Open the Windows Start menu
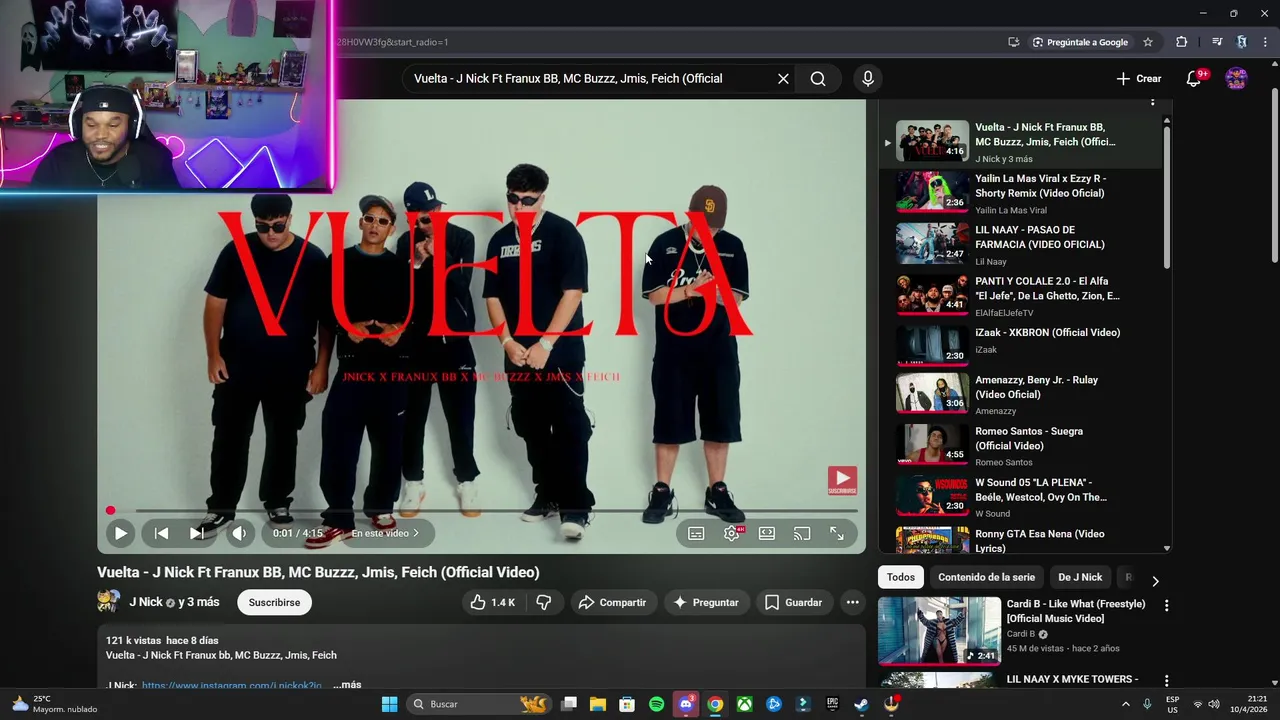The height and width of the screenshot is (720, 1280). [x=390, y=704]
